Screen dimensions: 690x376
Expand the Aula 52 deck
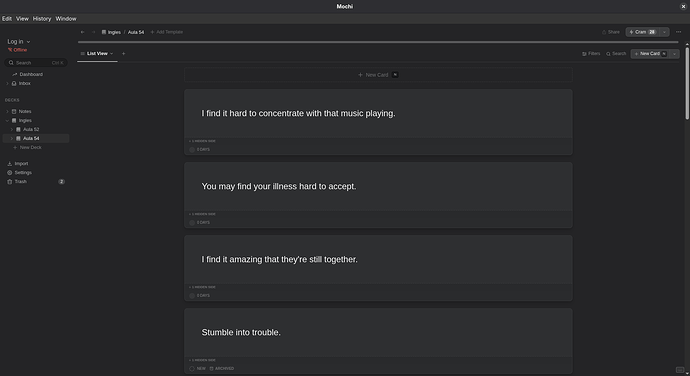[x=12, y=129]
